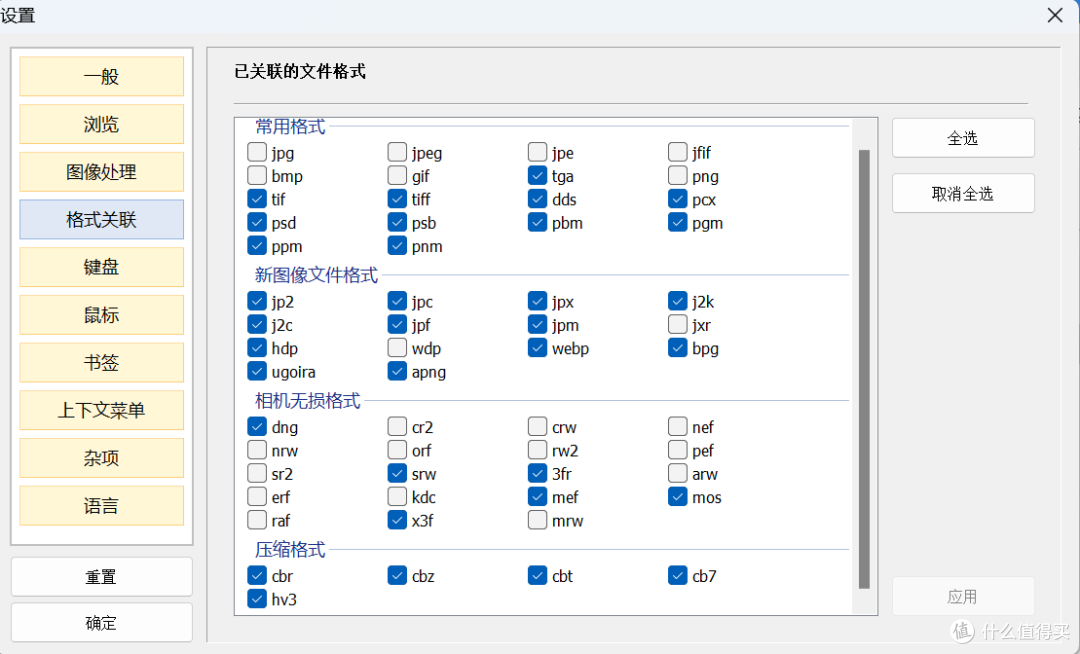Uncheck the pnm format
Screen dimensions: 1080x654
coord(397,246)
